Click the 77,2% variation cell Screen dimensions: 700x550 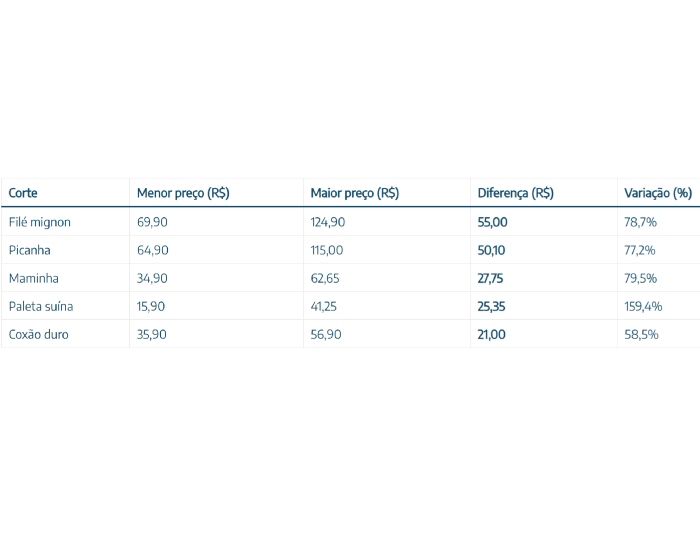coord(640,250)
